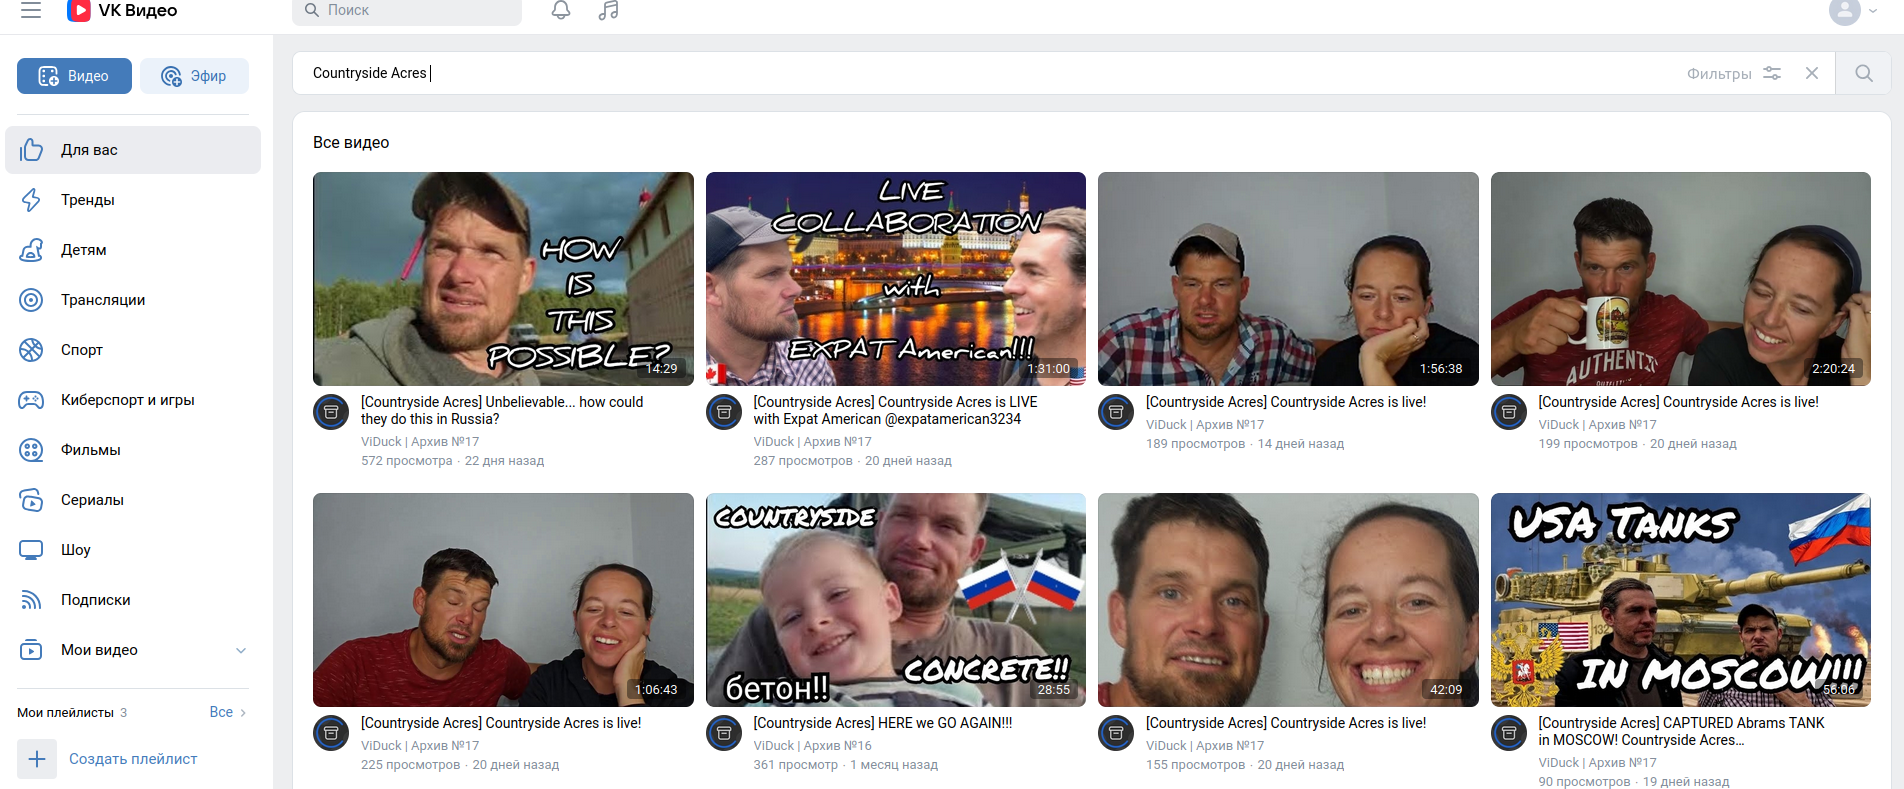Switch to the Видео tab
The width and height of the screenshot is (1904, 789).
click(x=74, y=76)
